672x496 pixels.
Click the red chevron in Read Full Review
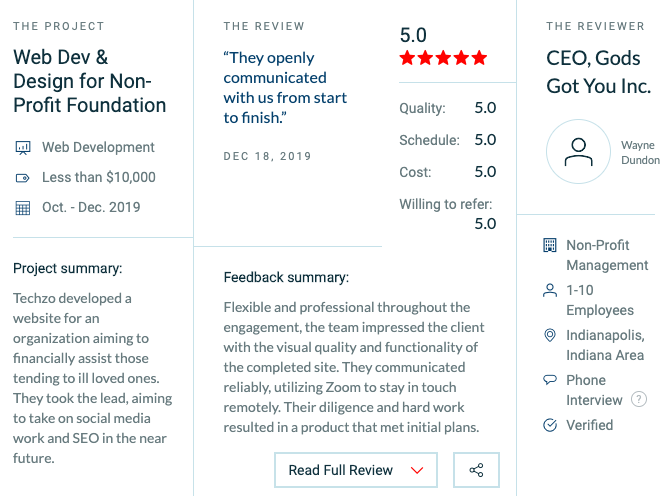pyautogui.click(x=417, y=470)
